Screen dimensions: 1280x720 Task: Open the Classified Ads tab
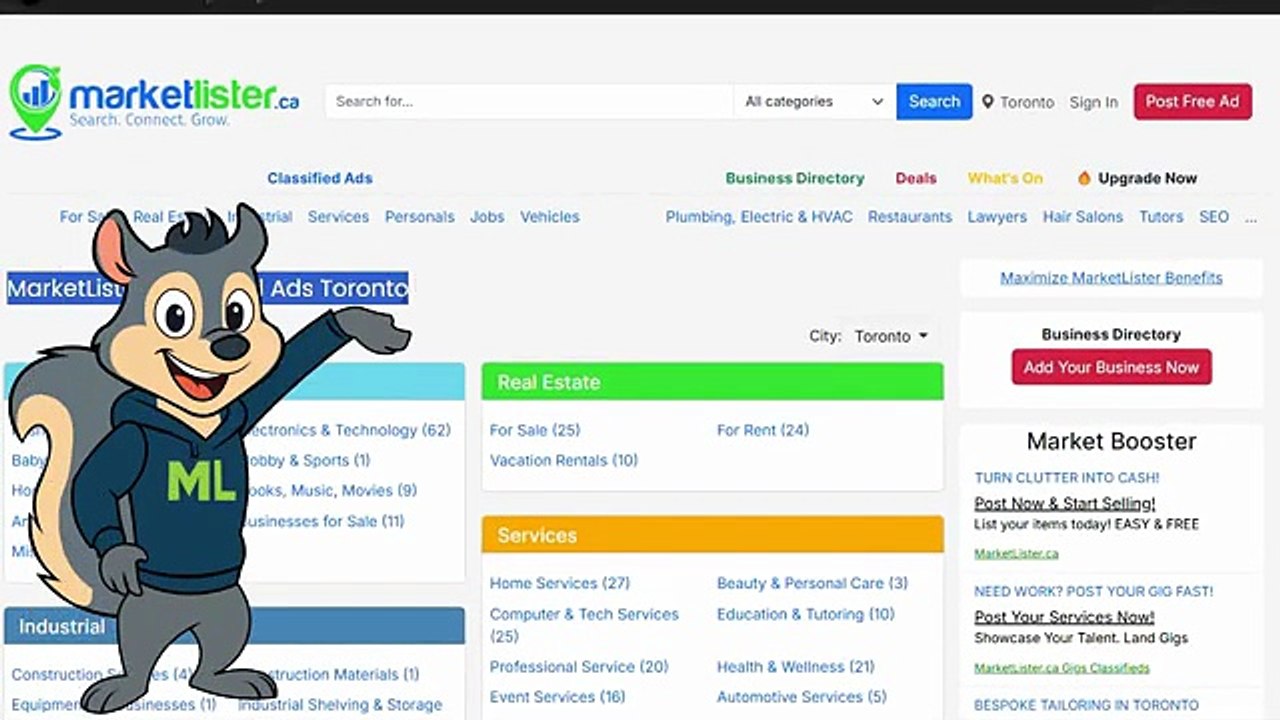(320, 178)
